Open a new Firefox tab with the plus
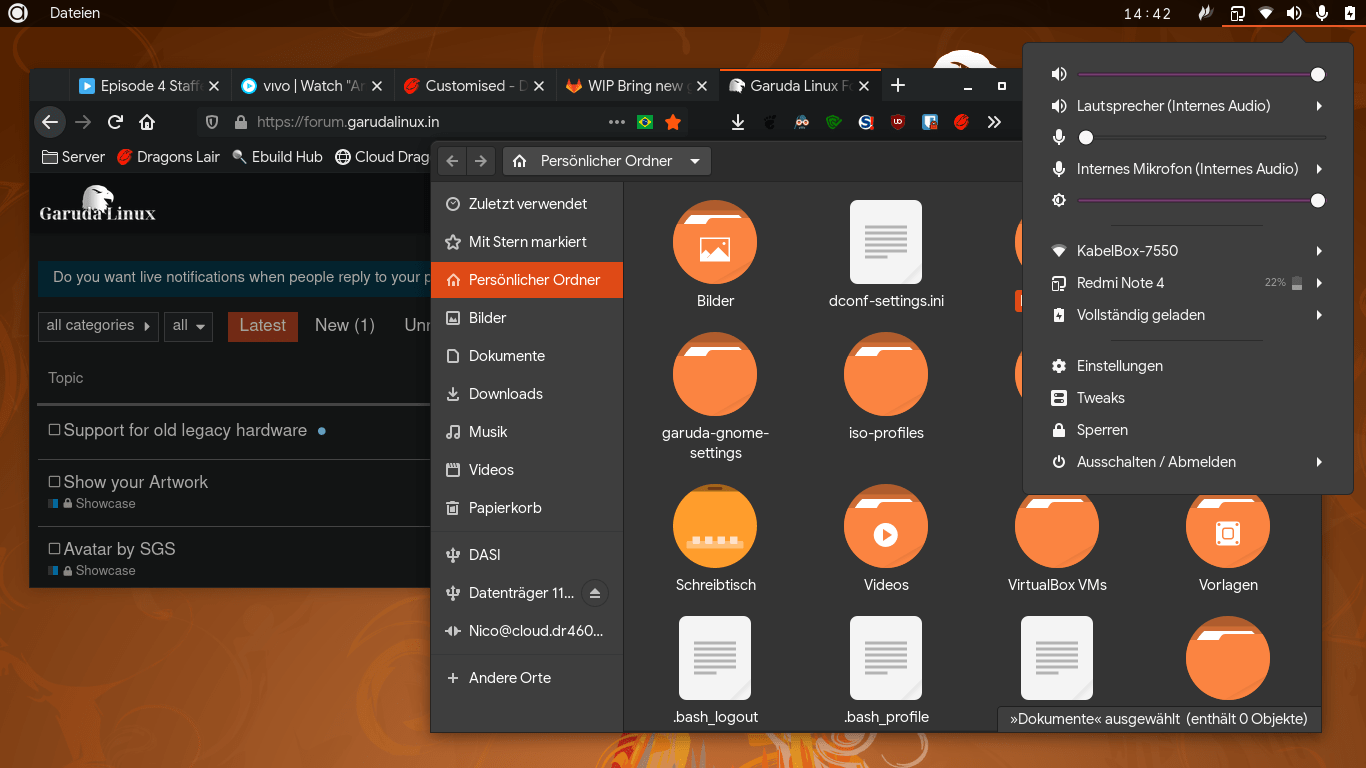Viewport: 1366px width, 768px height. click(x=898, y=85)
